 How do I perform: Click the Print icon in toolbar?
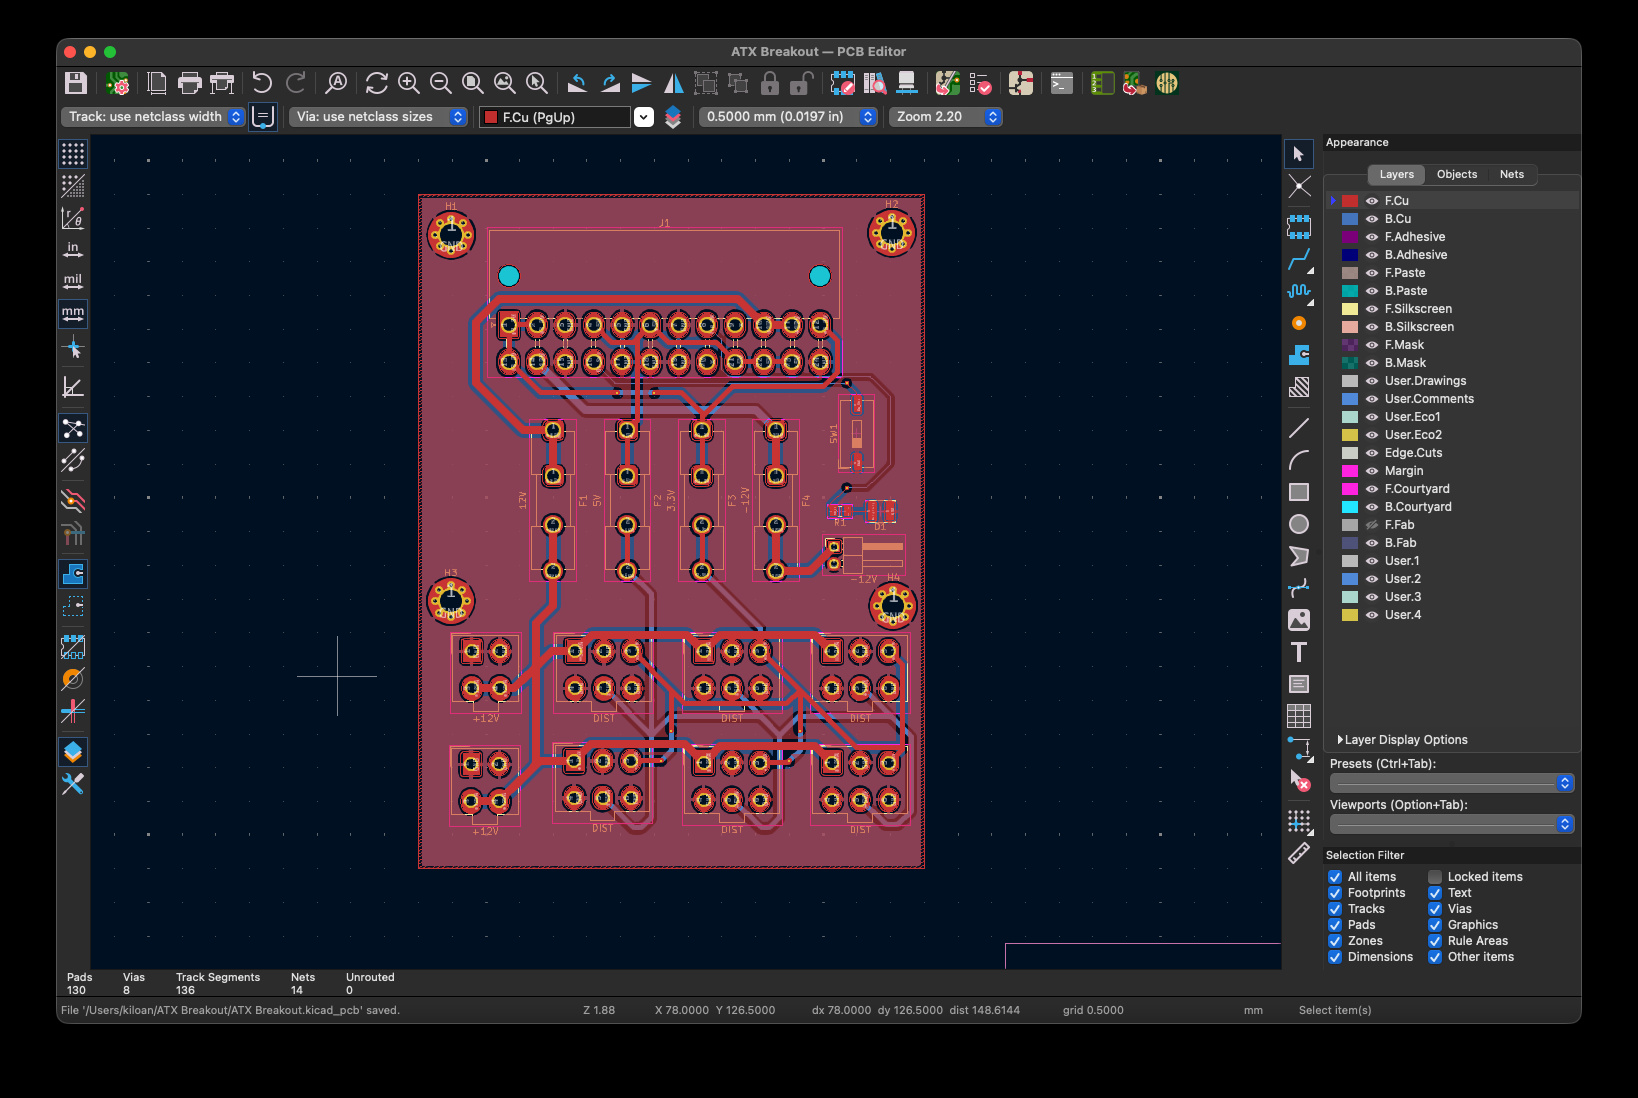click(189, 83)
